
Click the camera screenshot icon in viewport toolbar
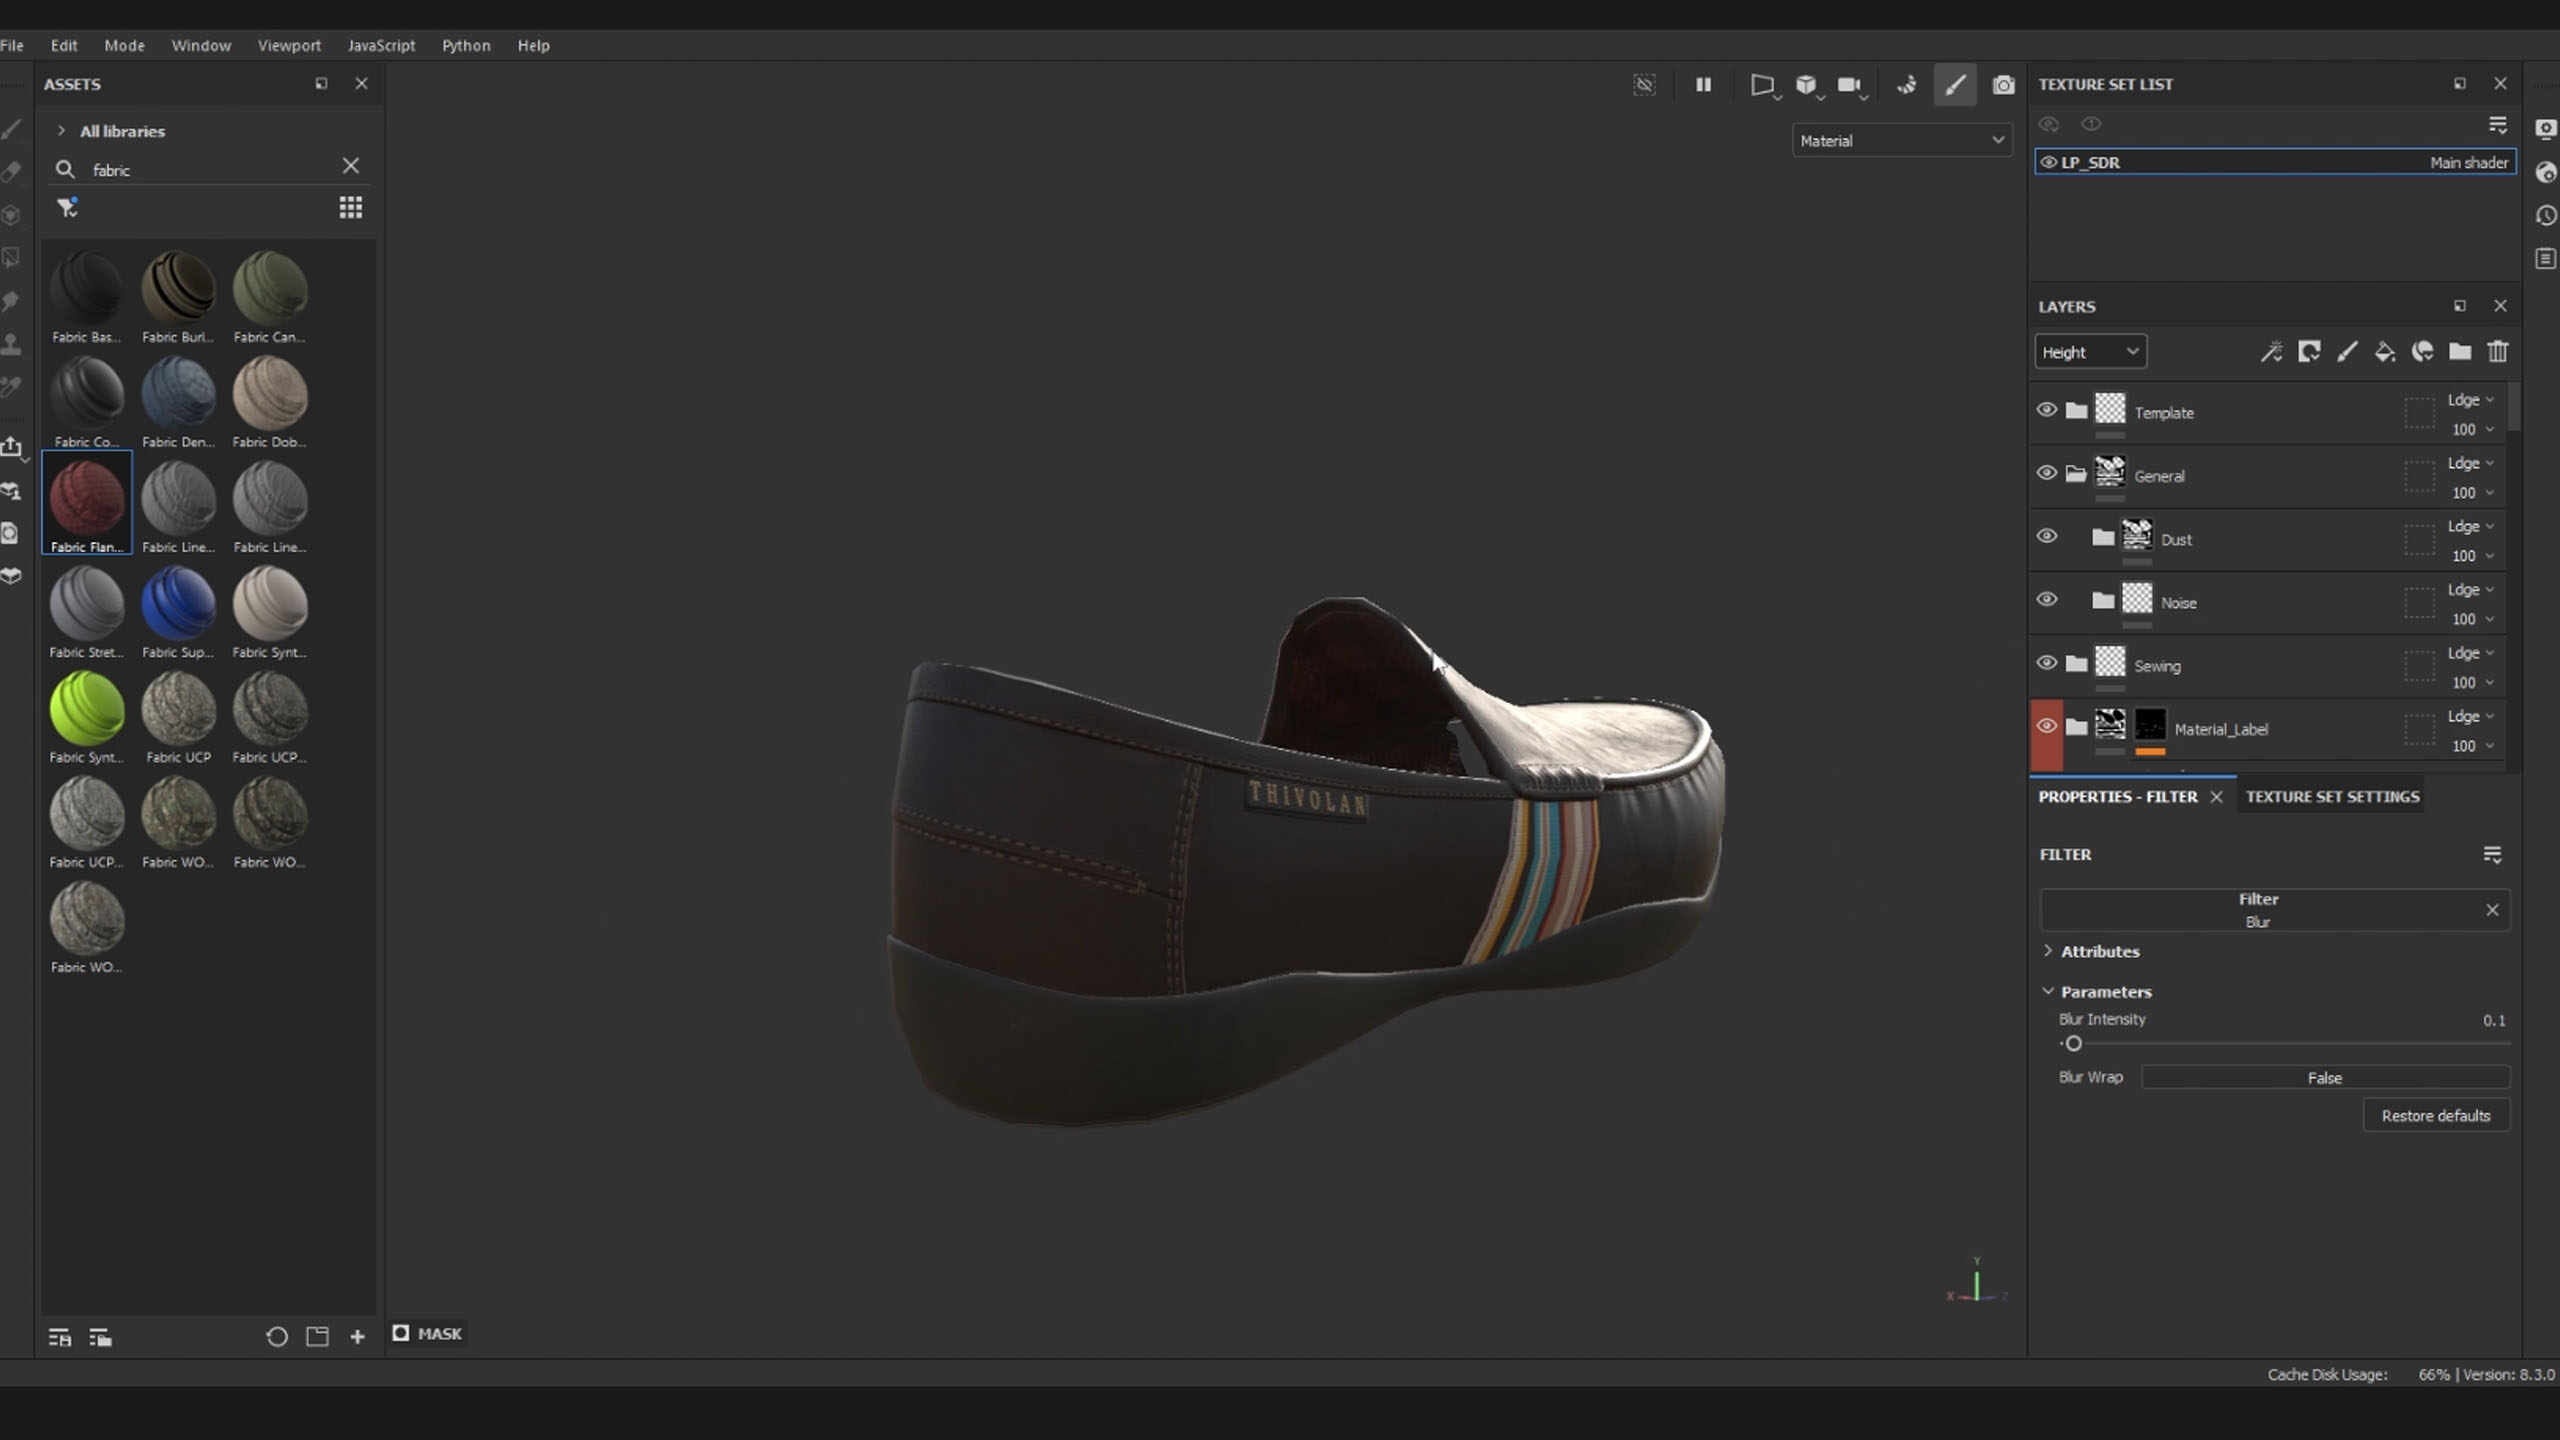pos(2003,85)
